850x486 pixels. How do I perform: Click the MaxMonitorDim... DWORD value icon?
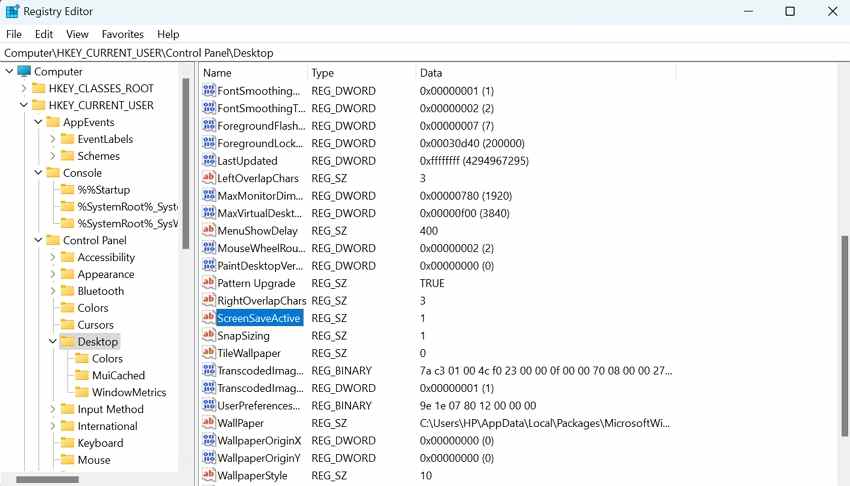(x=209, y=196)
